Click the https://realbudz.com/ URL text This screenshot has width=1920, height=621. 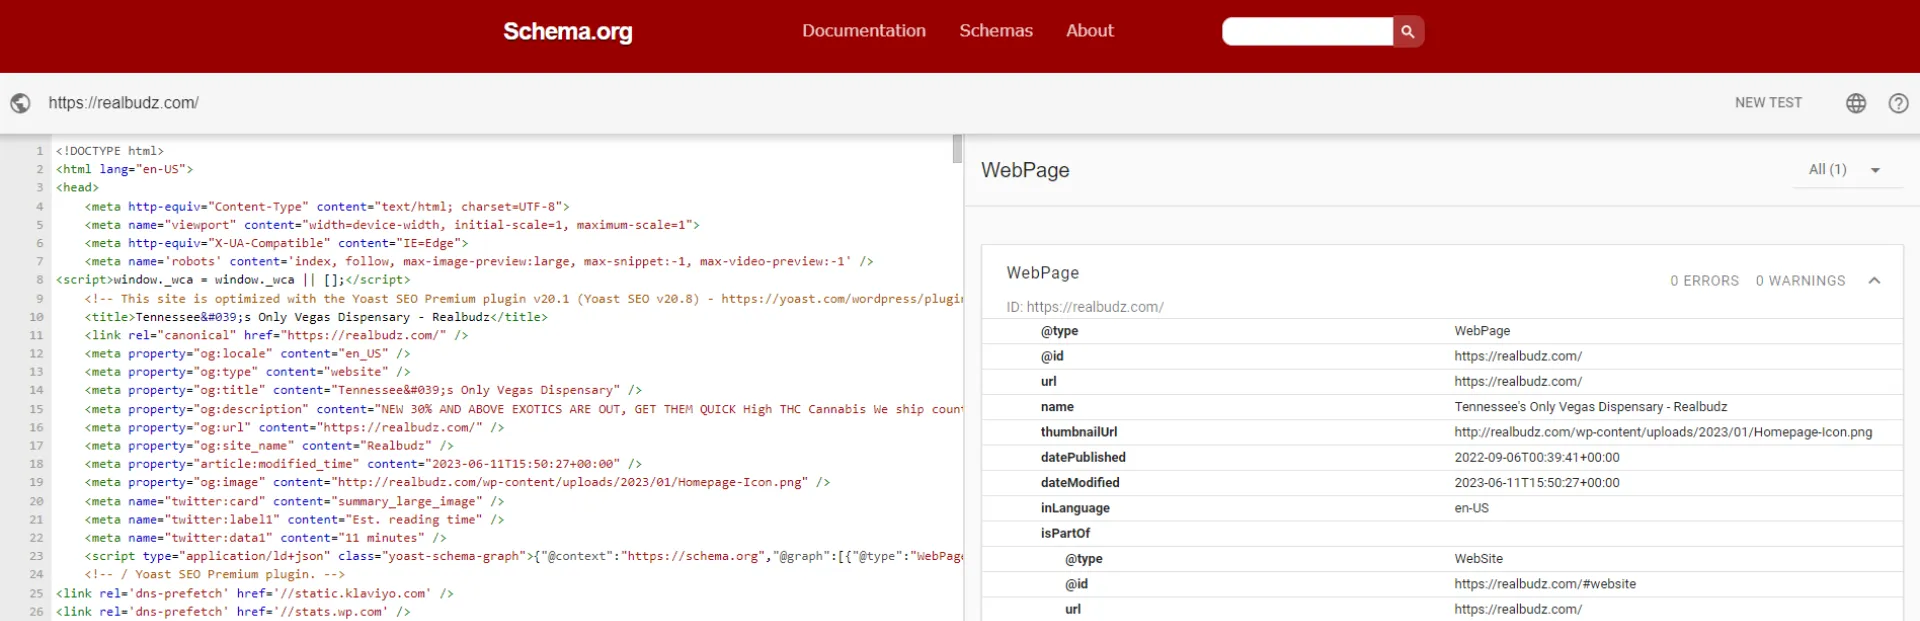tap(123, 103)
